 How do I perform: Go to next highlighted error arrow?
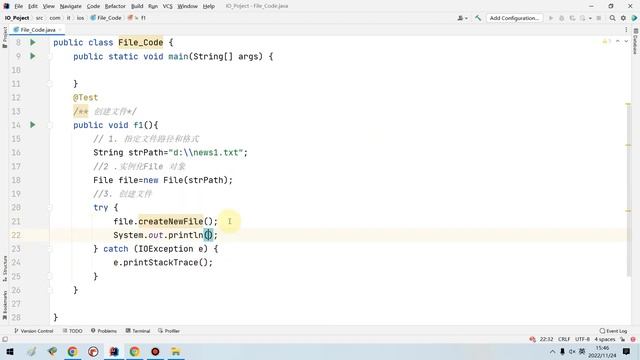(x=626, y=41)
